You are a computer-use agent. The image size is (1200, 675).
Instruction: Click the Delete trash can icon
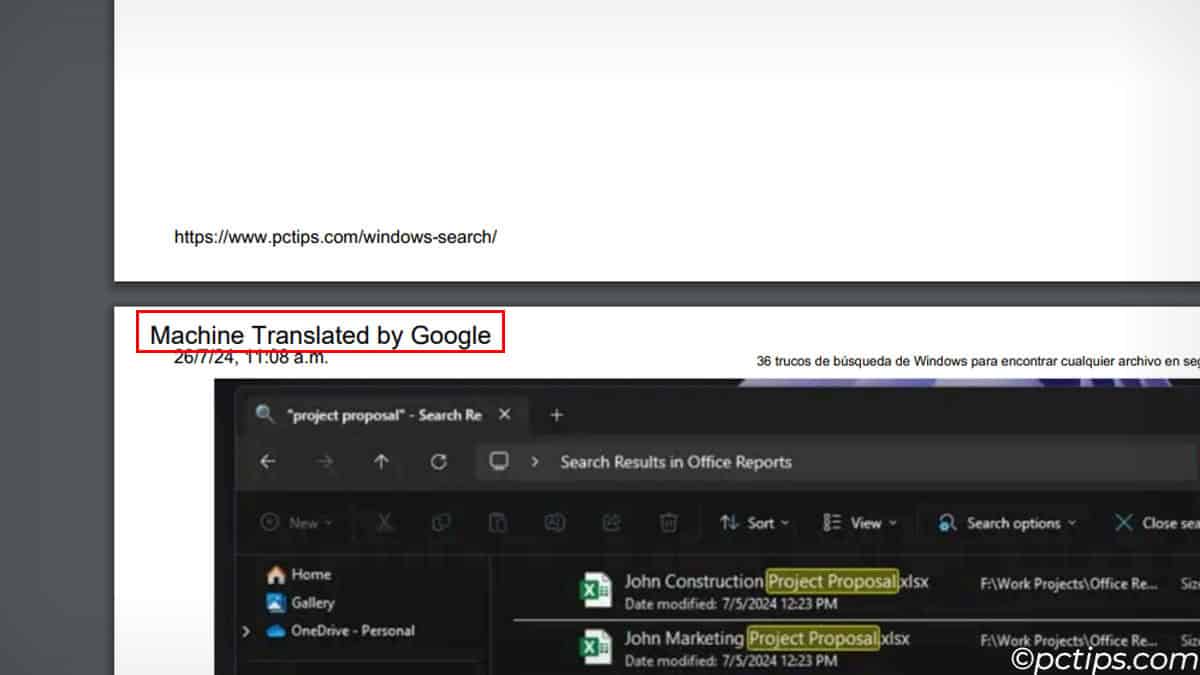[669, 523]
